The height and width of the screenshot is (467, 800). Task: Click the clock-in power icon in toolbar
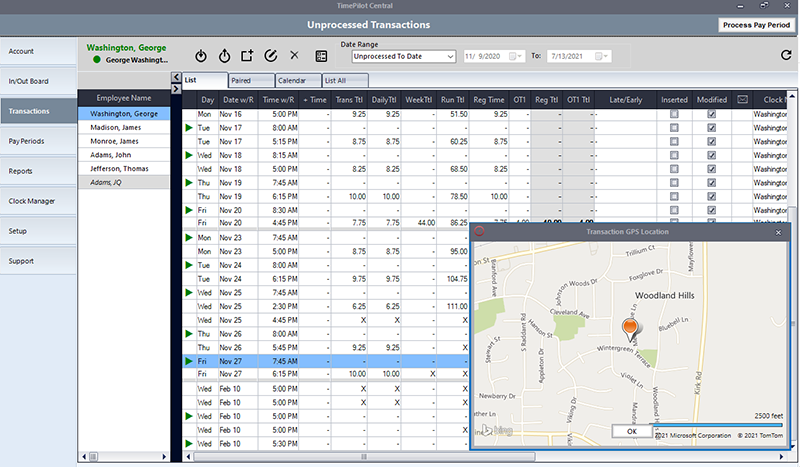201,56
